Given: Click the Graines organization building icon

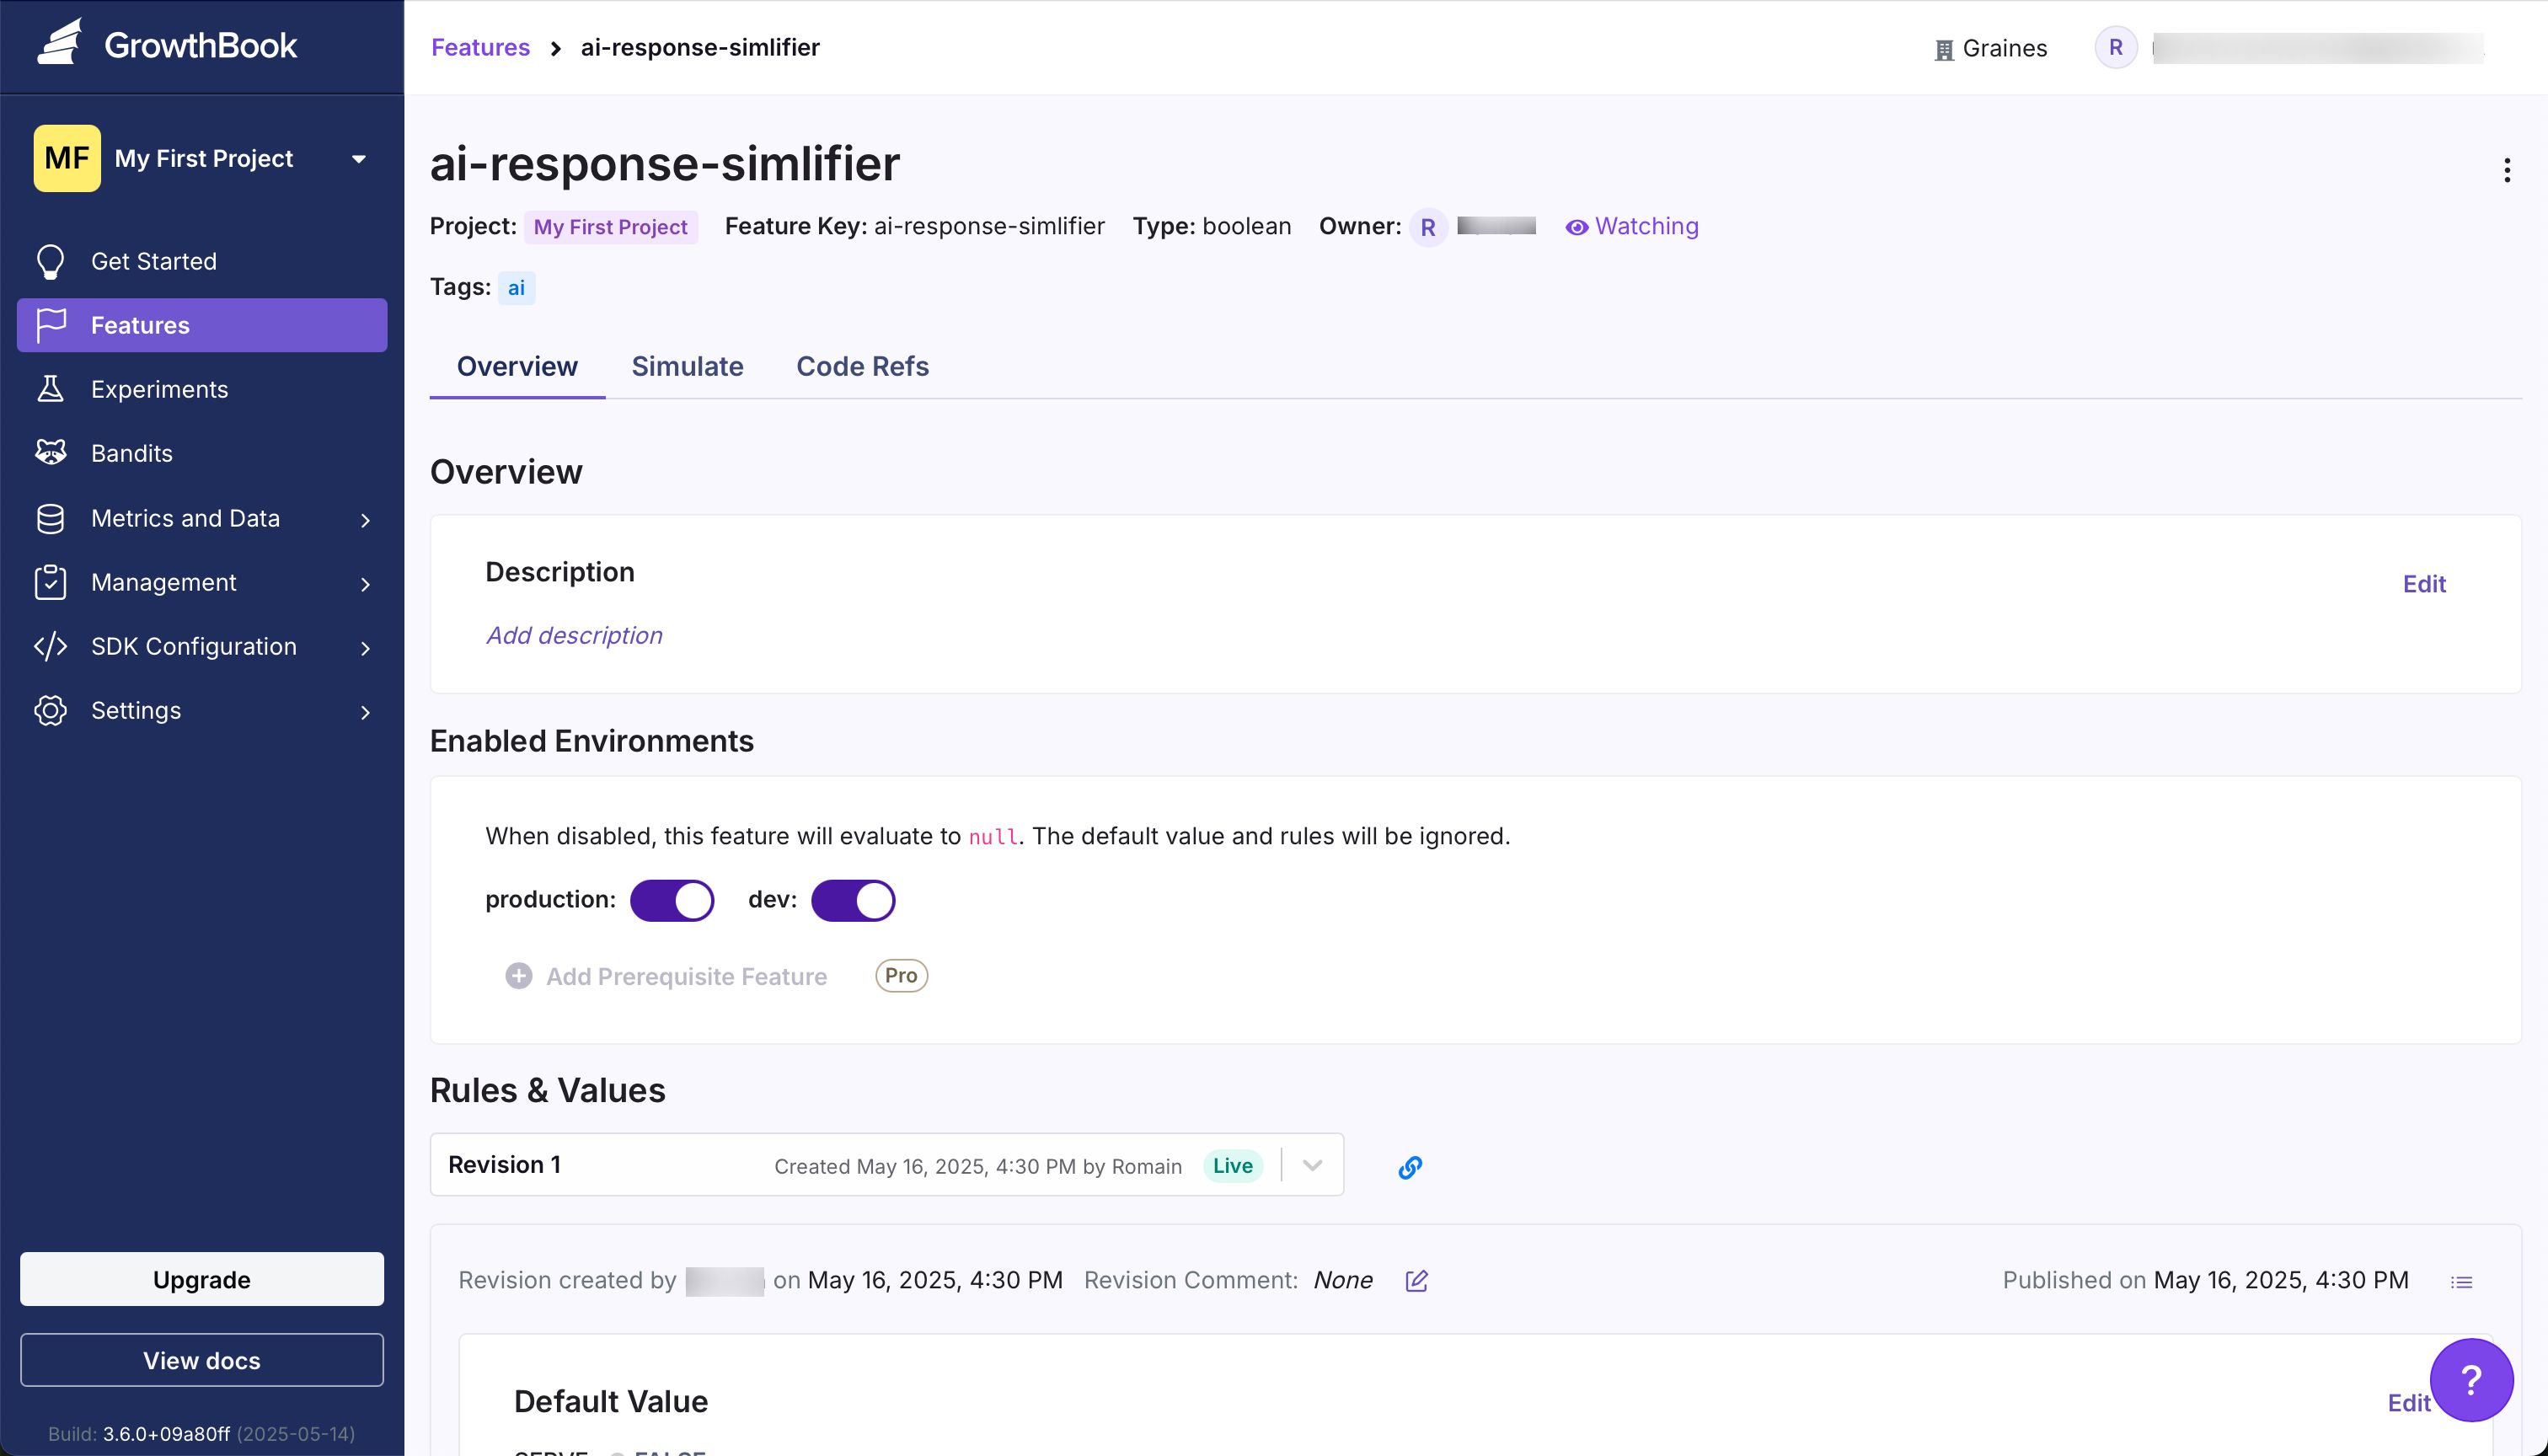Looking at the screenshot, I should pyautogui.click(x=1944, y=50).
